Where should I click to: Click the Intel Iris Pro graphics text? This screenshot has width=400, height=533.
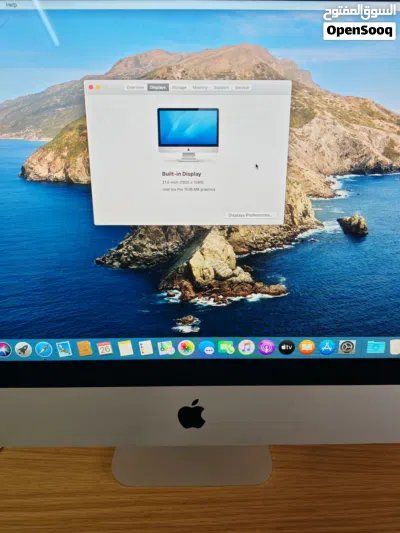pos(189,189)
